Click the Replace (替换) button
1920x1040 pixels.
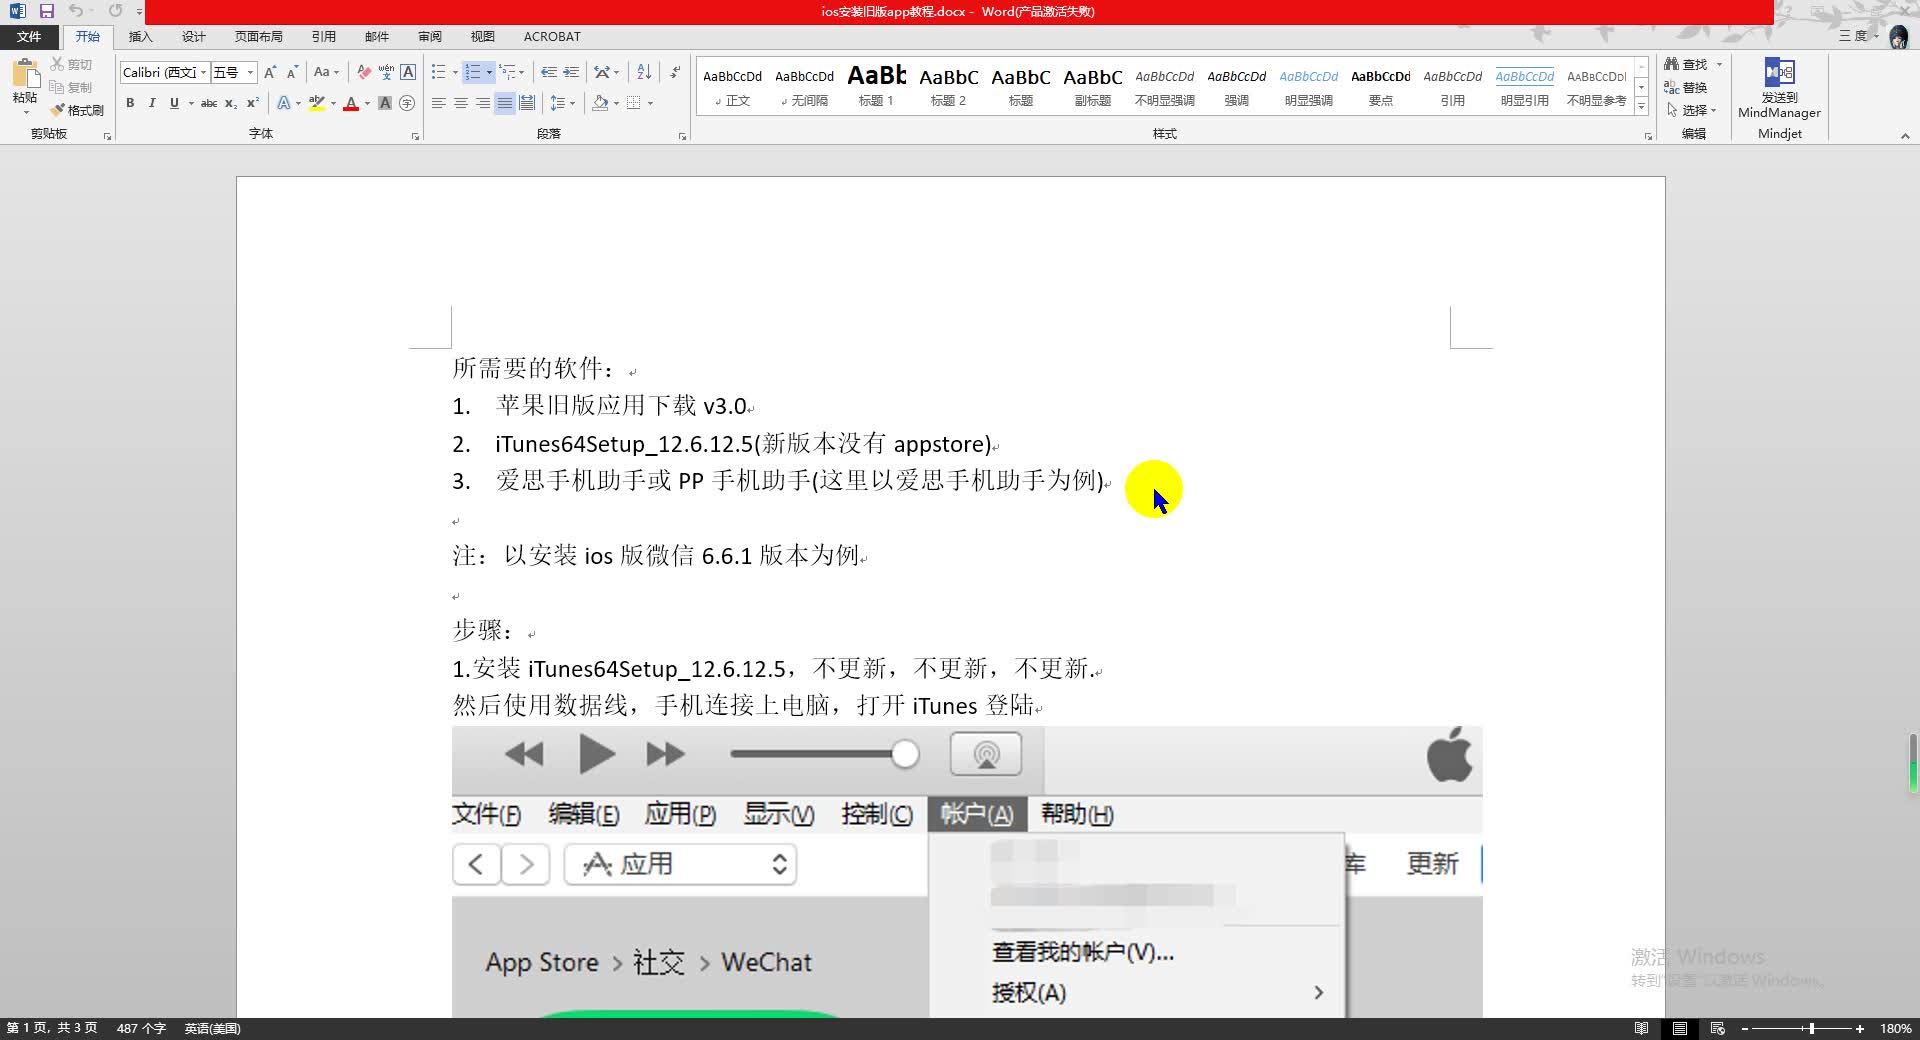coord(1686,87)
